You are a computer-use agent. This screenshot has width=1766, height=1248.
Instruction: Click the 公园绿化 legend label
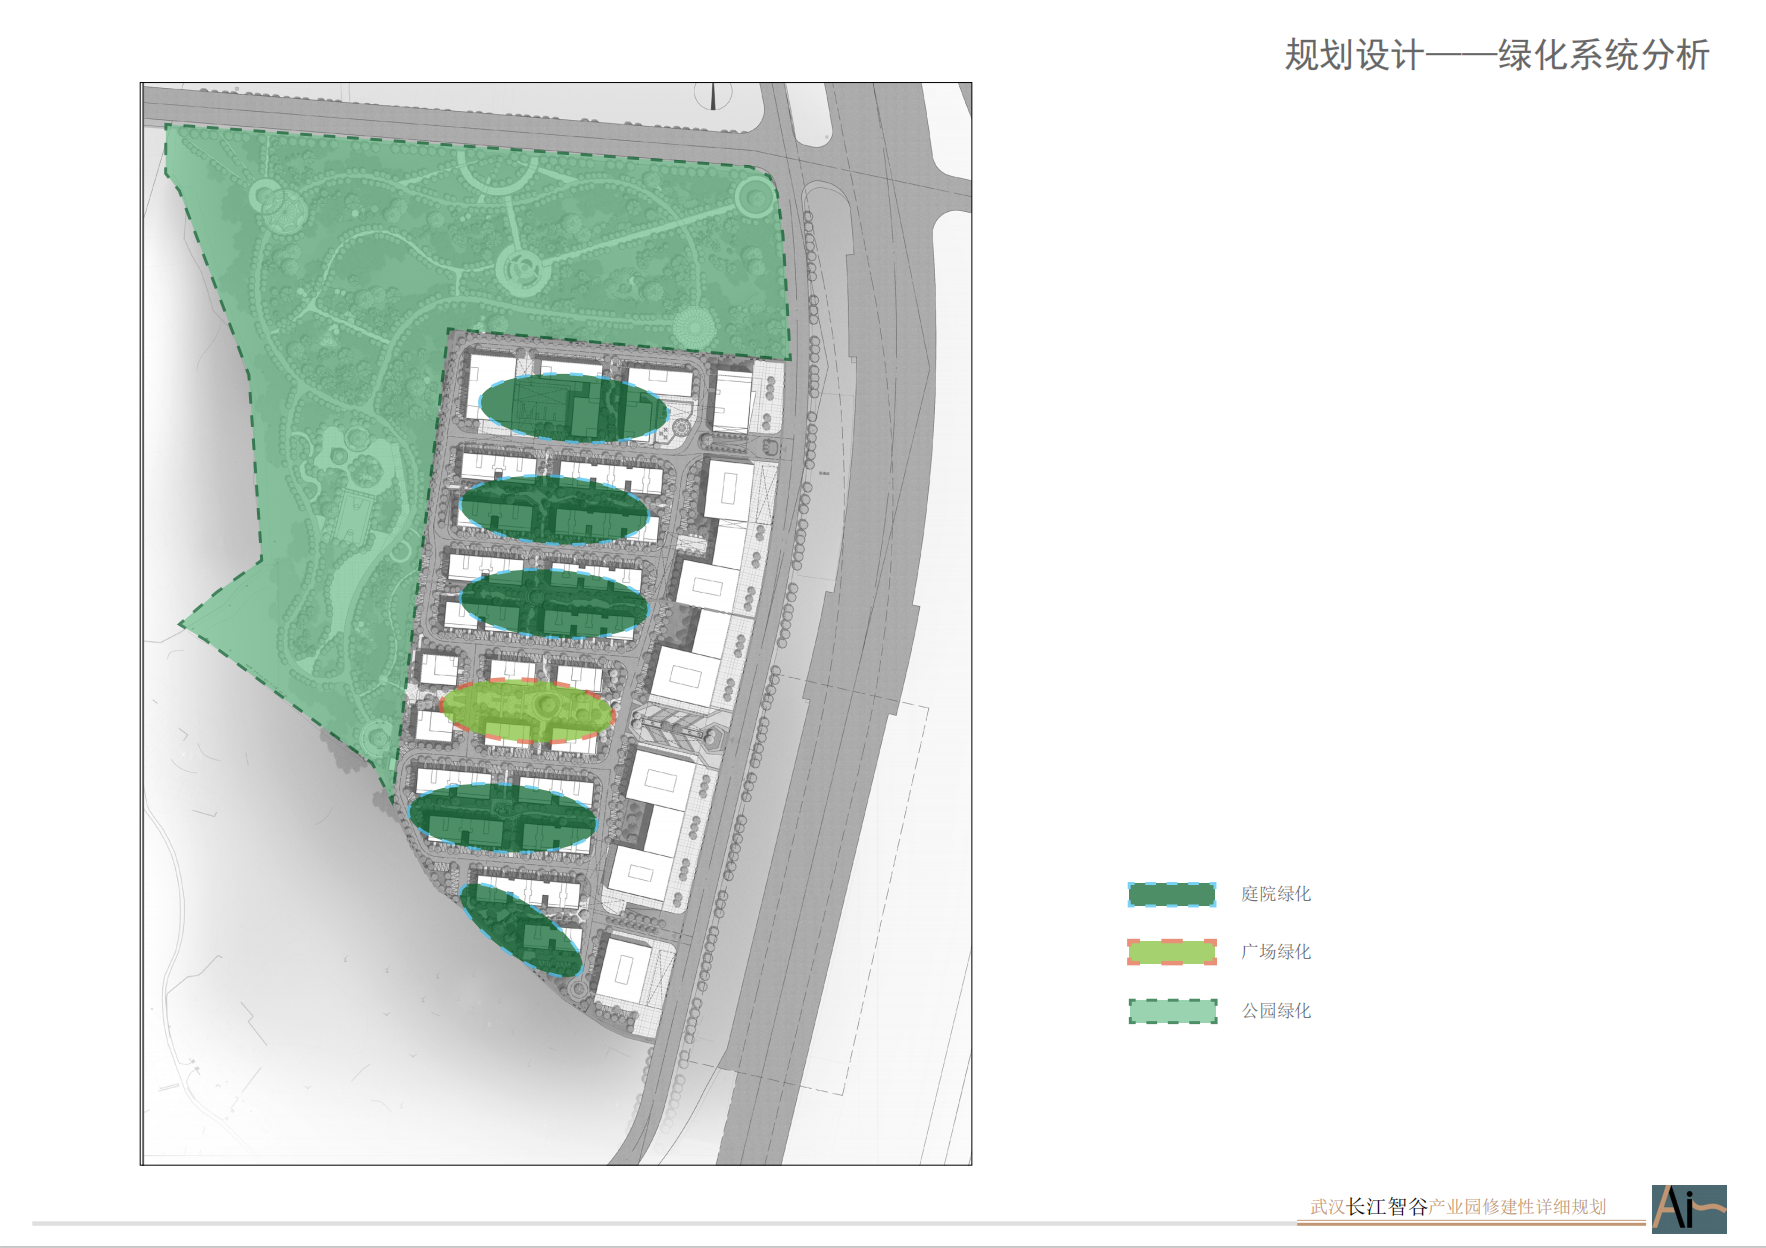coord(1276,1011)
